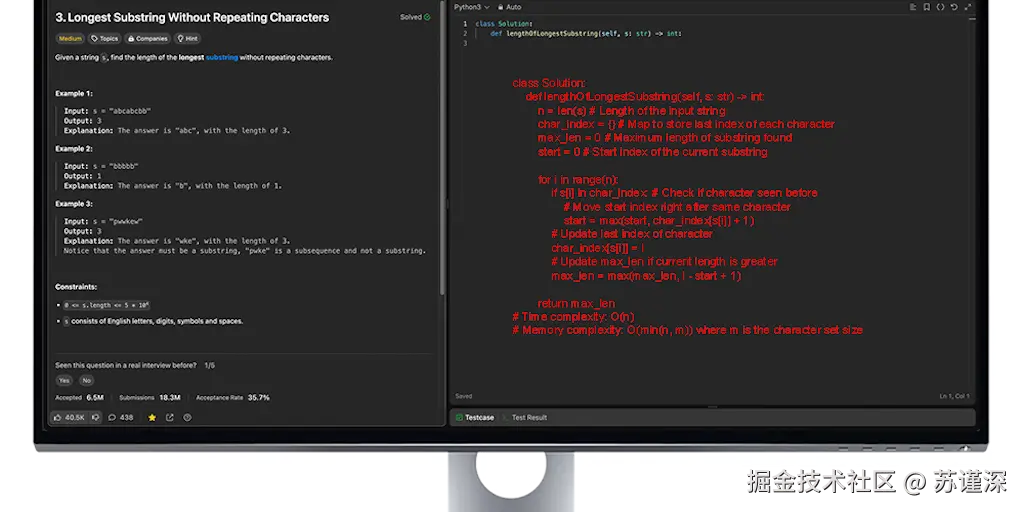Click the lock icon beside Auto
The height and width of the screenshot is (512, 1024).
[x=500, y=7]
